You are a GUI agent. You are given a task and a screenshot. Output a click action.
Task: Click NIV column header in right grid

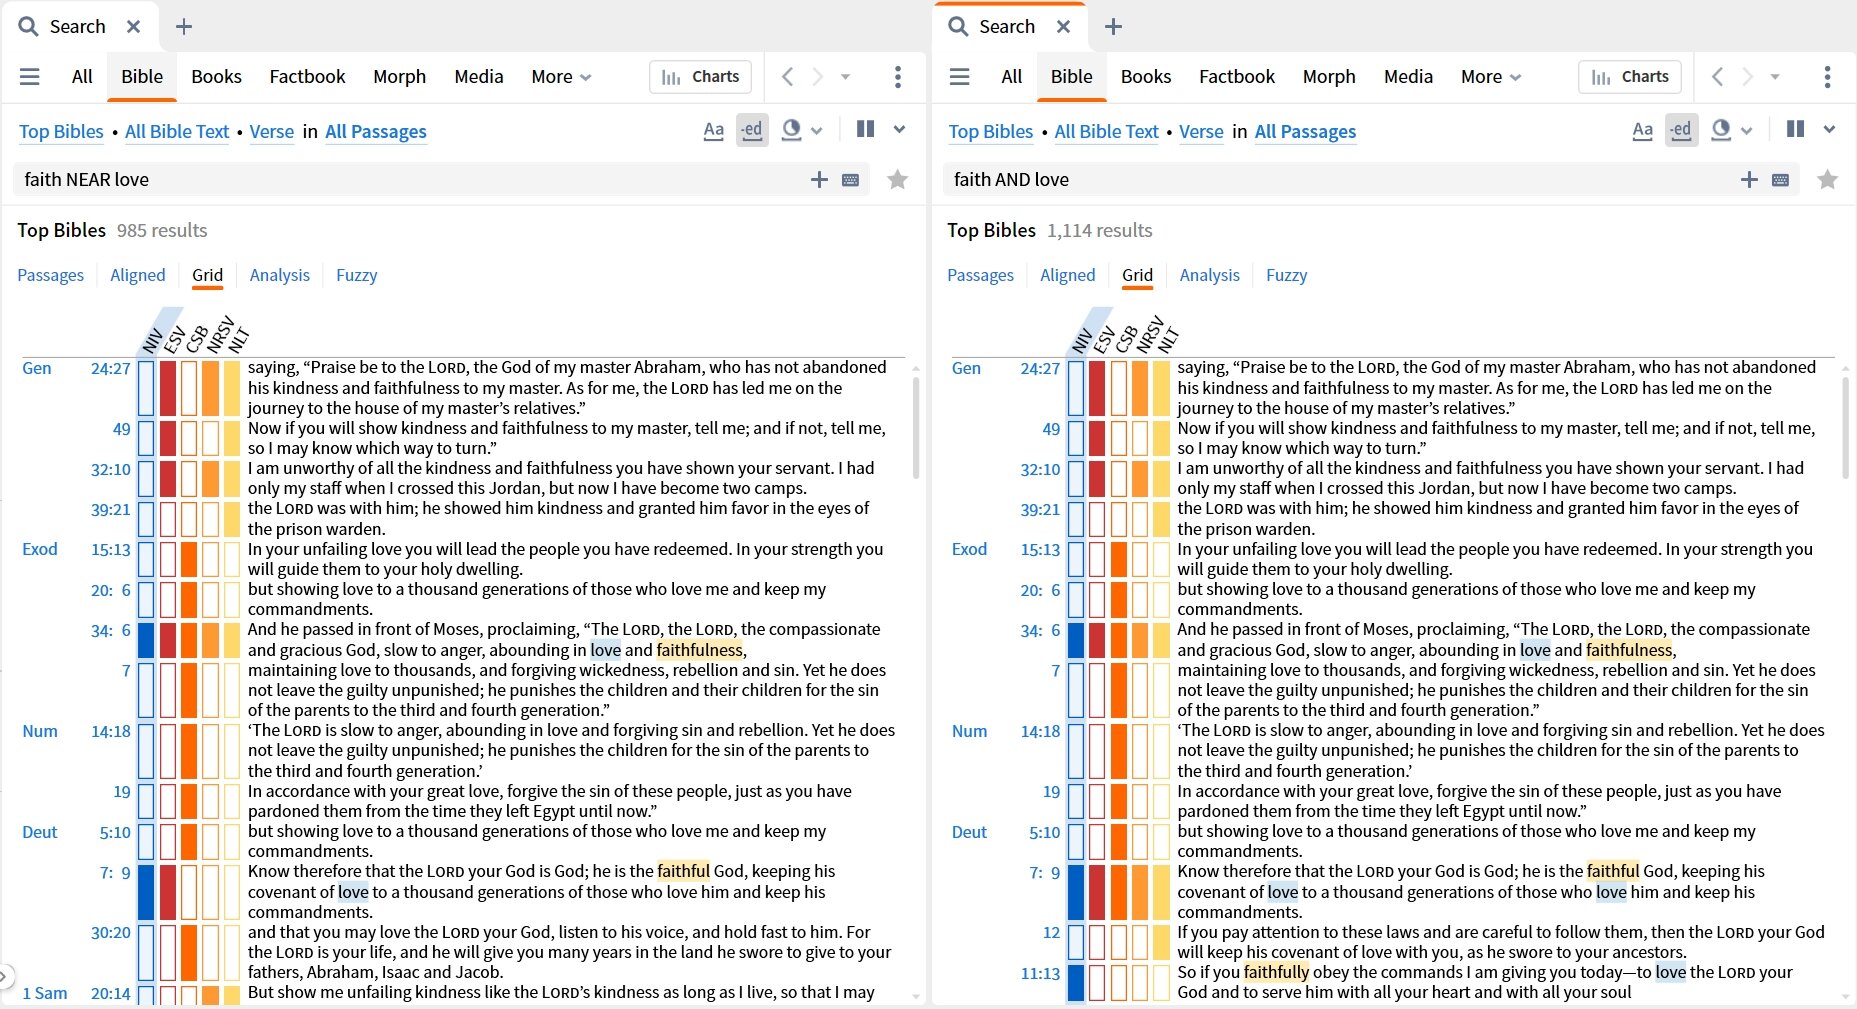click(x=1080, y=340)
